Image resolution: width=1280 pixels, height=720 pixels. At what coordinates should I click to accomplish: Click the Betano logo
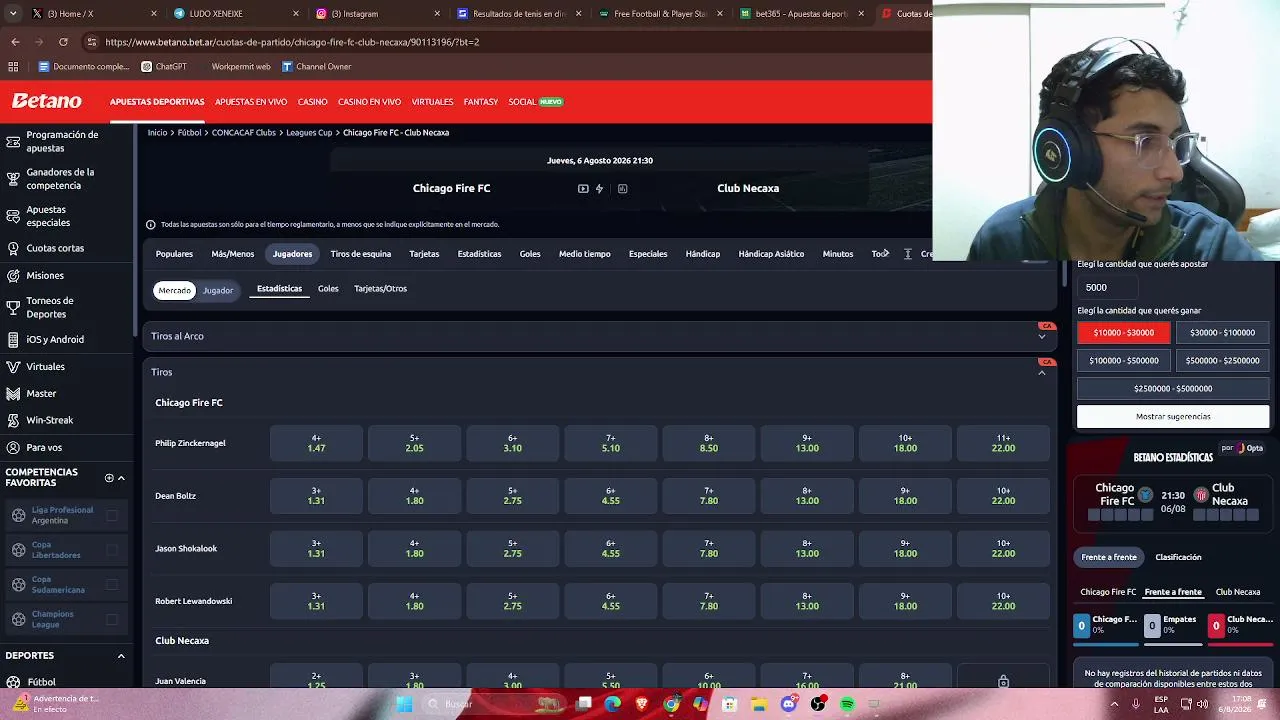tap(46, 101)
